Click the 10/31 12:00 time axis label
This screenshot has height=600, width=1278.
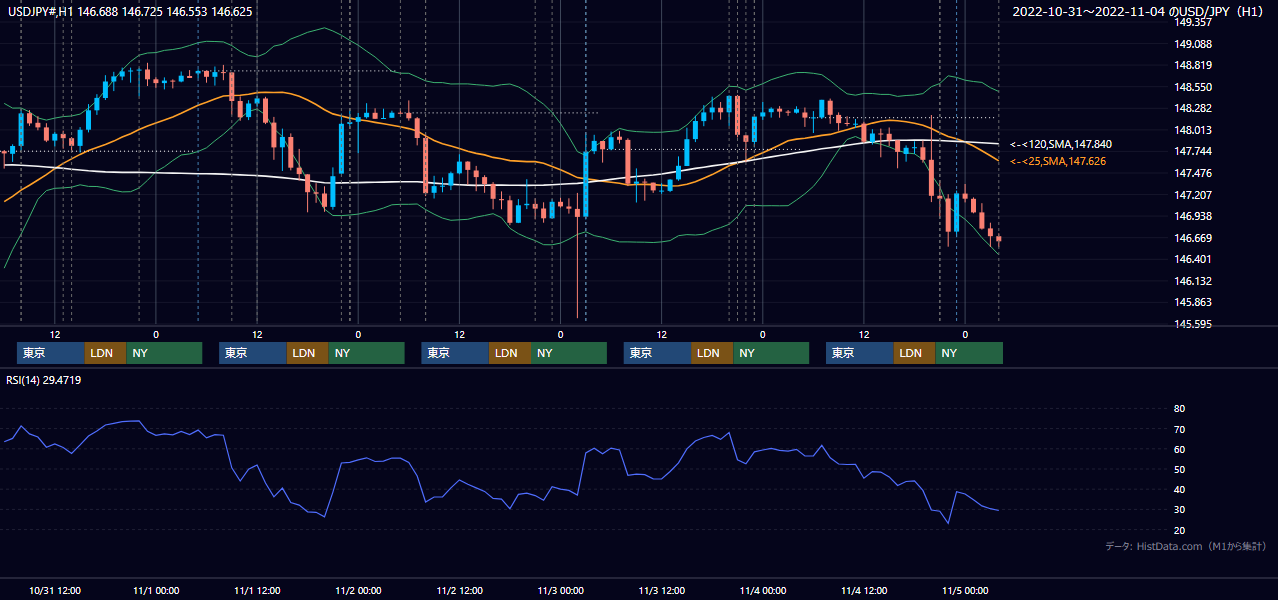pyautogui.click(x=55, y=590)
